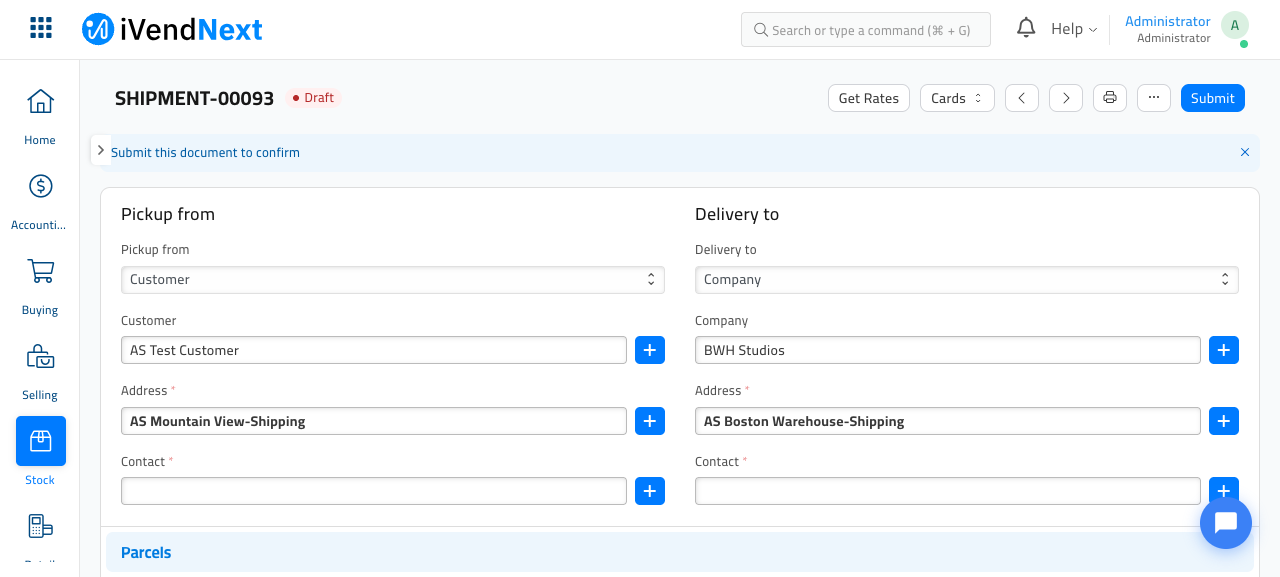This screenshot has width=1280, height=577.
Task: Click the BWH Studios company field
Action: click(x=948, y=350)
